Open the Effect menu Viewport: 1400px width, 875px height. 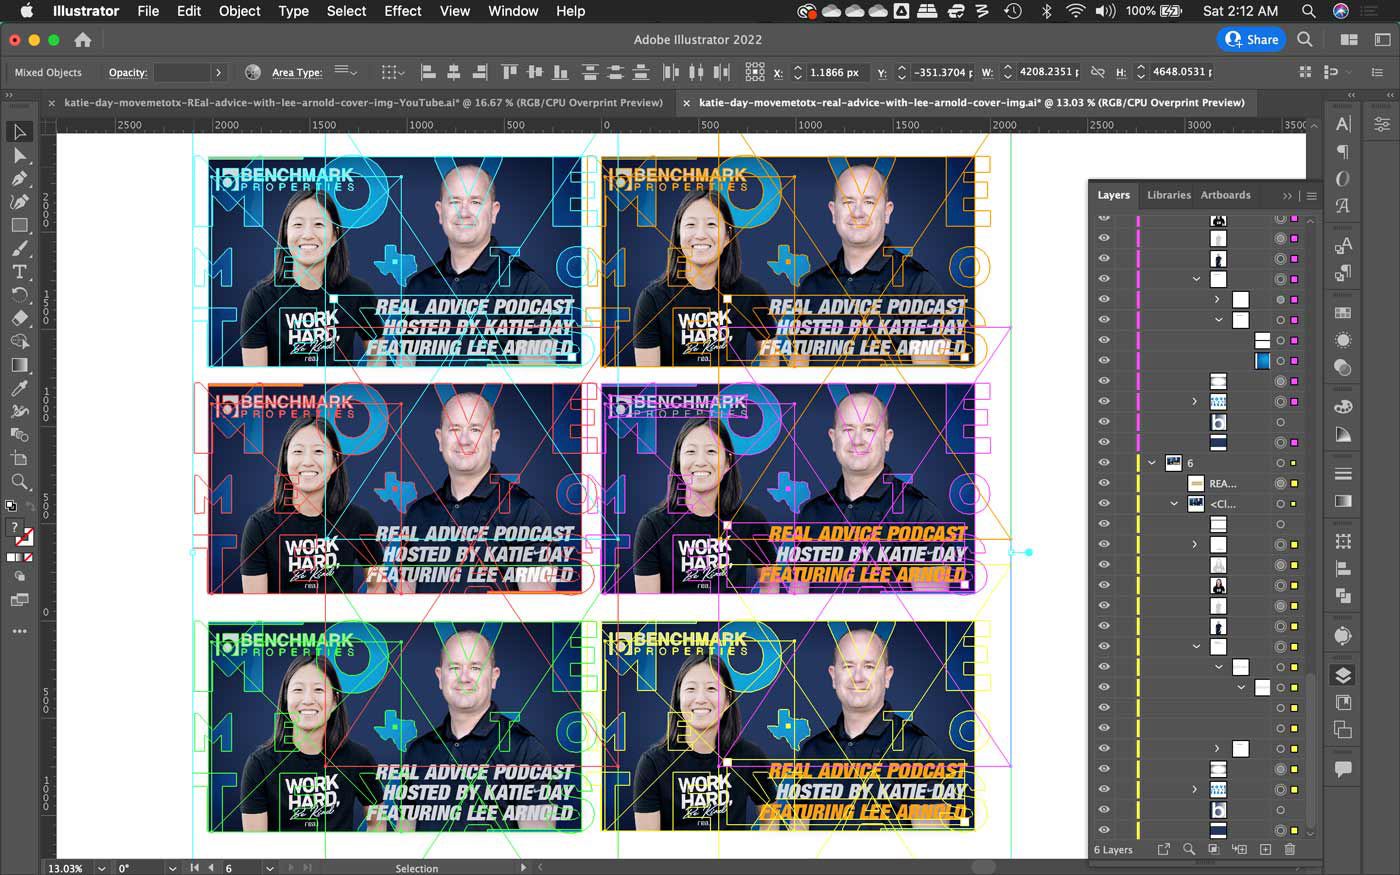(x=402, y=11)
